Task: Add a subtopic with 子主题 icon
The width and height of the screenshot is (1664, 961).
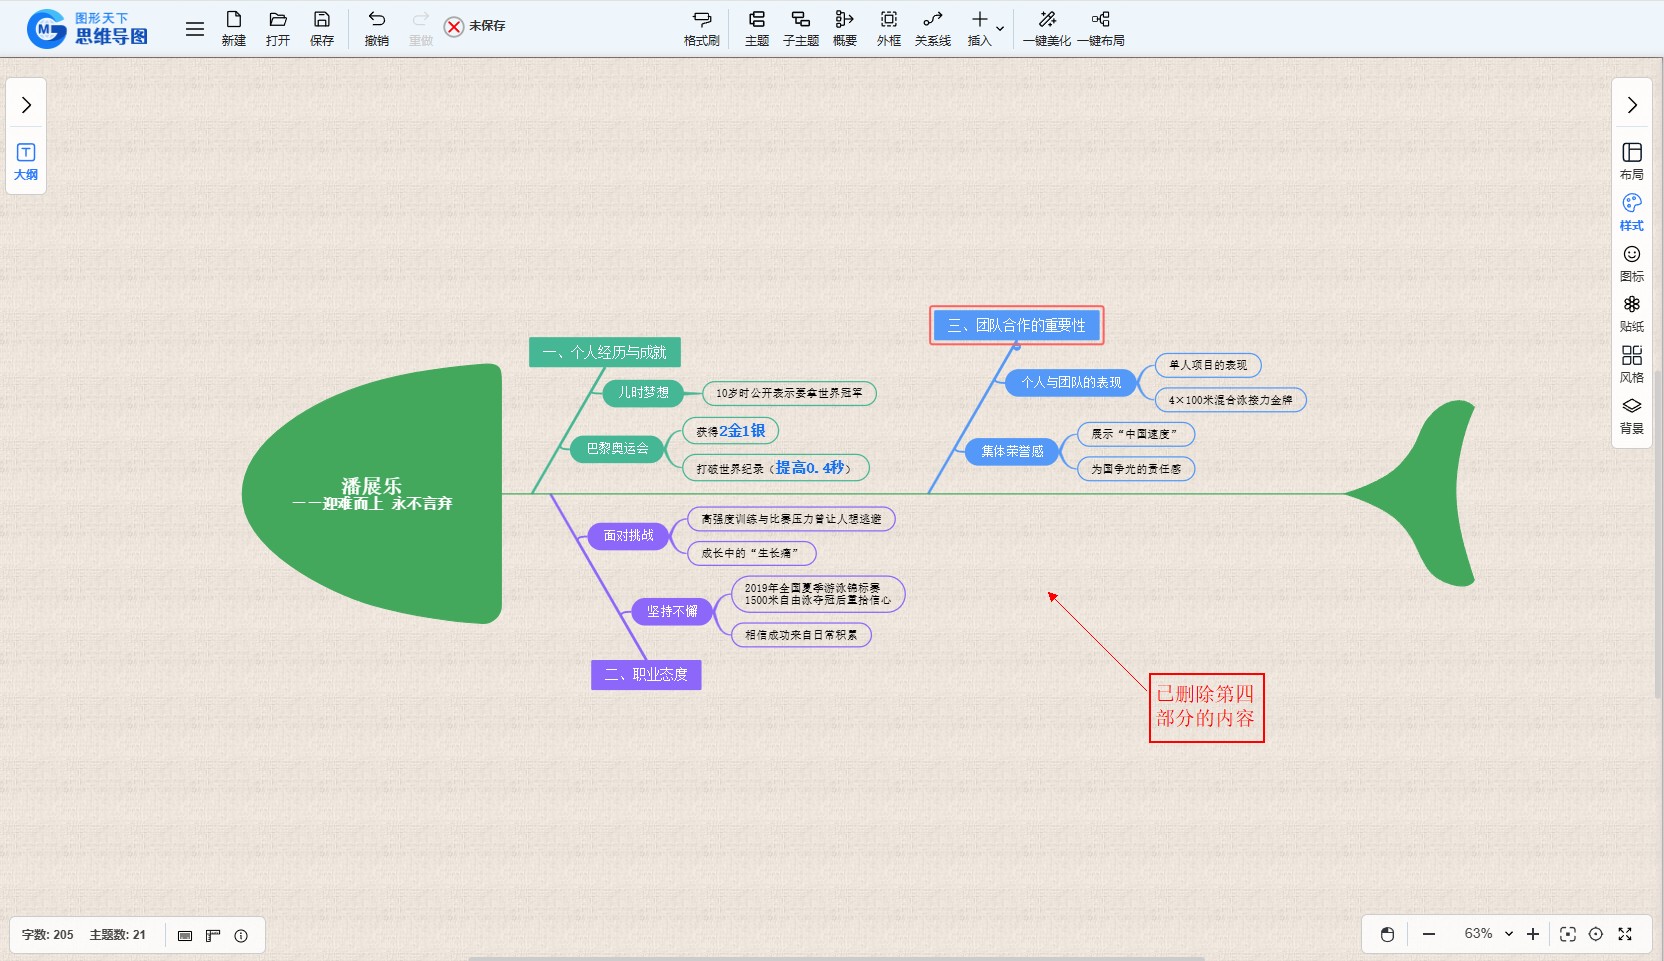Action: coord(800,28)
